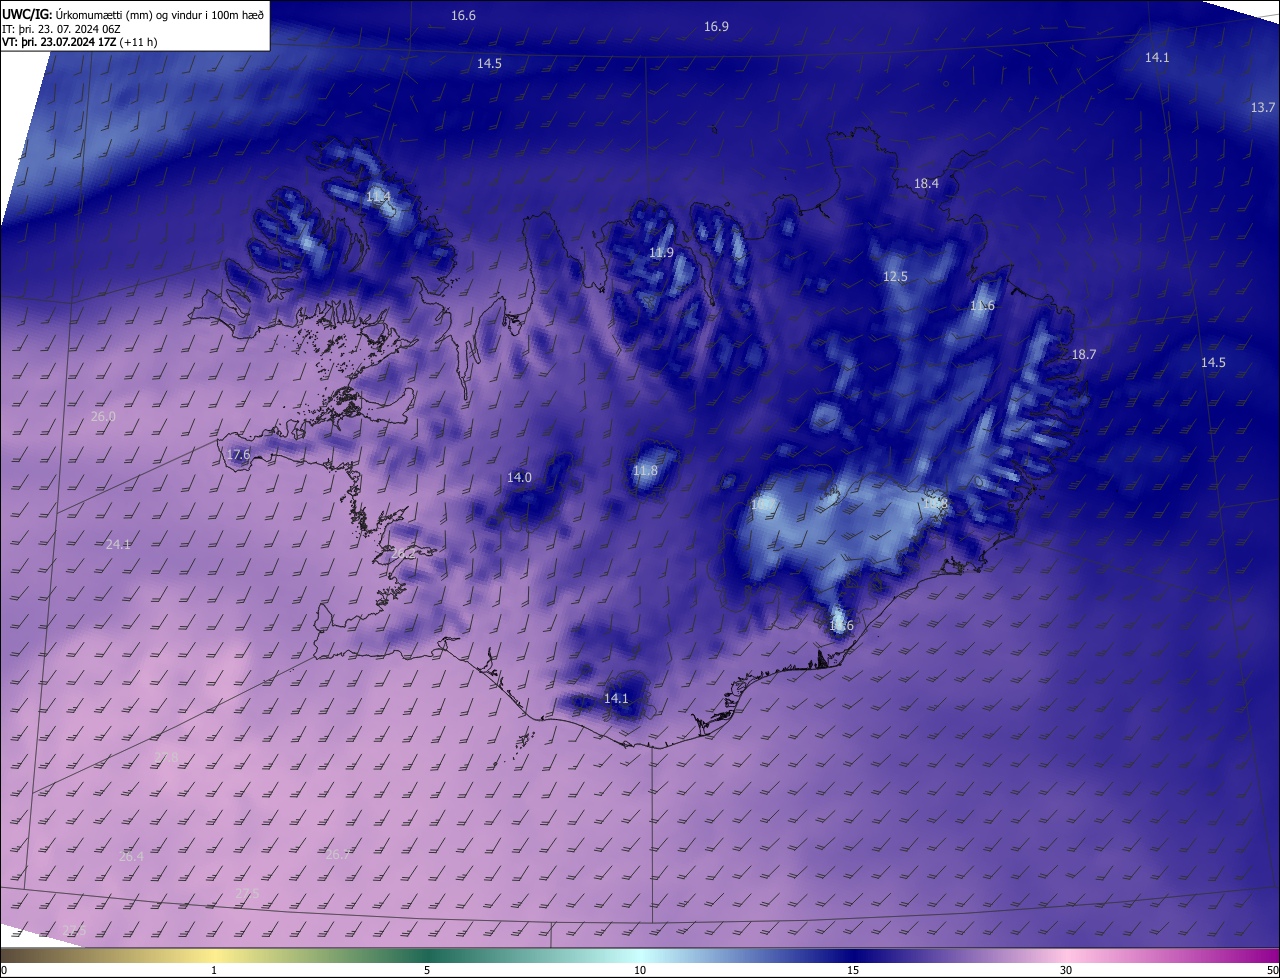Click the 26.4 value label
Viewport: 1280px width, 978px height.
coord(131,857)
